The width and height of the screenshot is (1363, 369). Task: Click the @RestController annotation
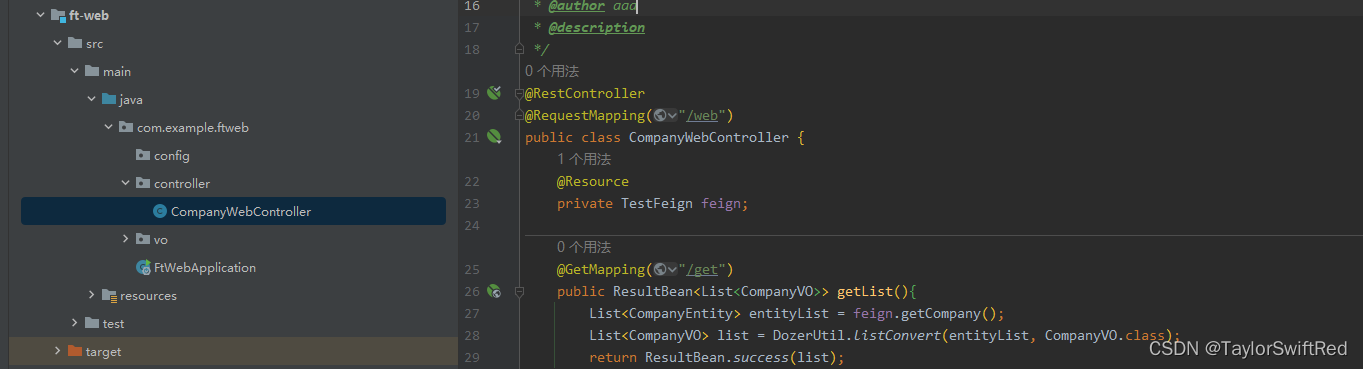click(585, 93)
